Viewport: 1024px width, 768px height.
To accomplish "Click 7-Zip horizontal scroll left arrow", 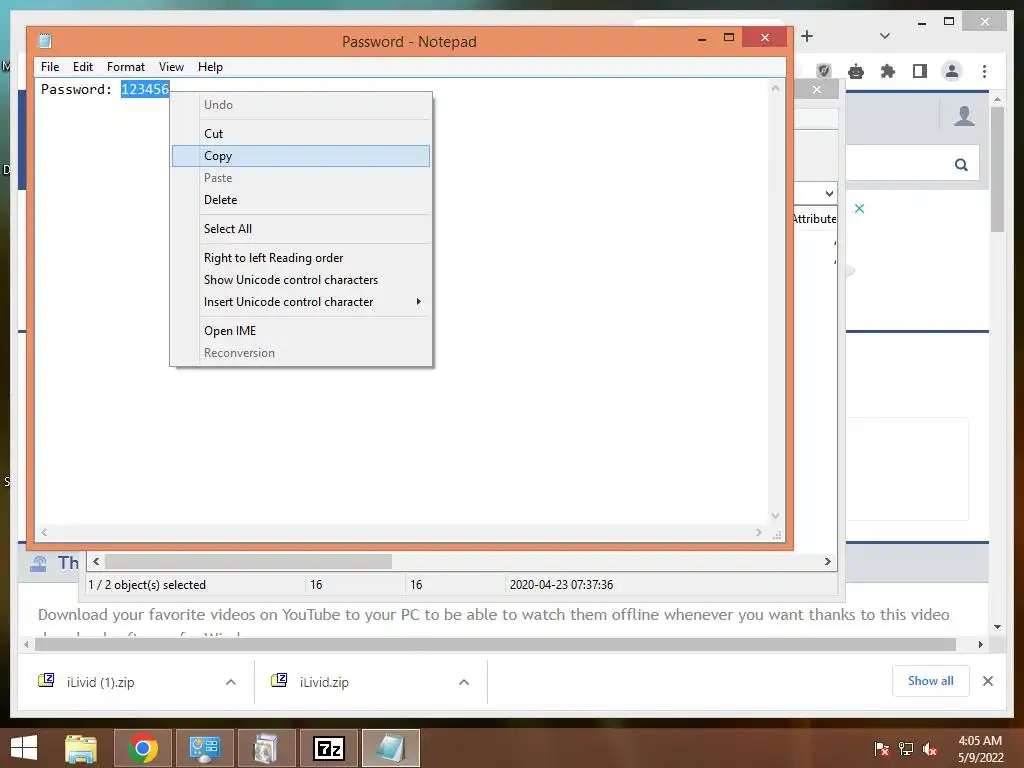I will coord(96,562).
